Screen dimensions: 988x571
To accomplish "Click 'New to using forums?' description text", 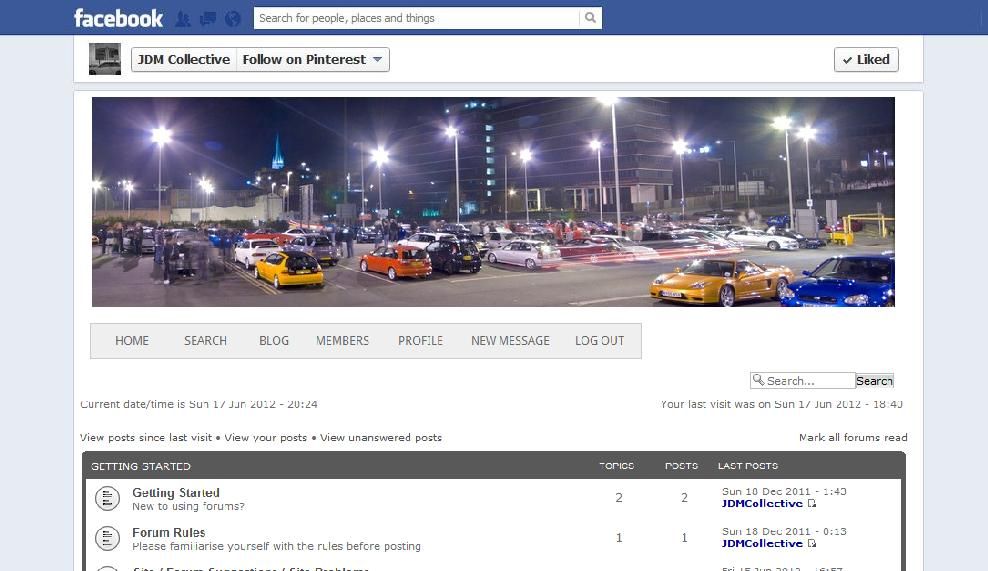I will [188, 506].
